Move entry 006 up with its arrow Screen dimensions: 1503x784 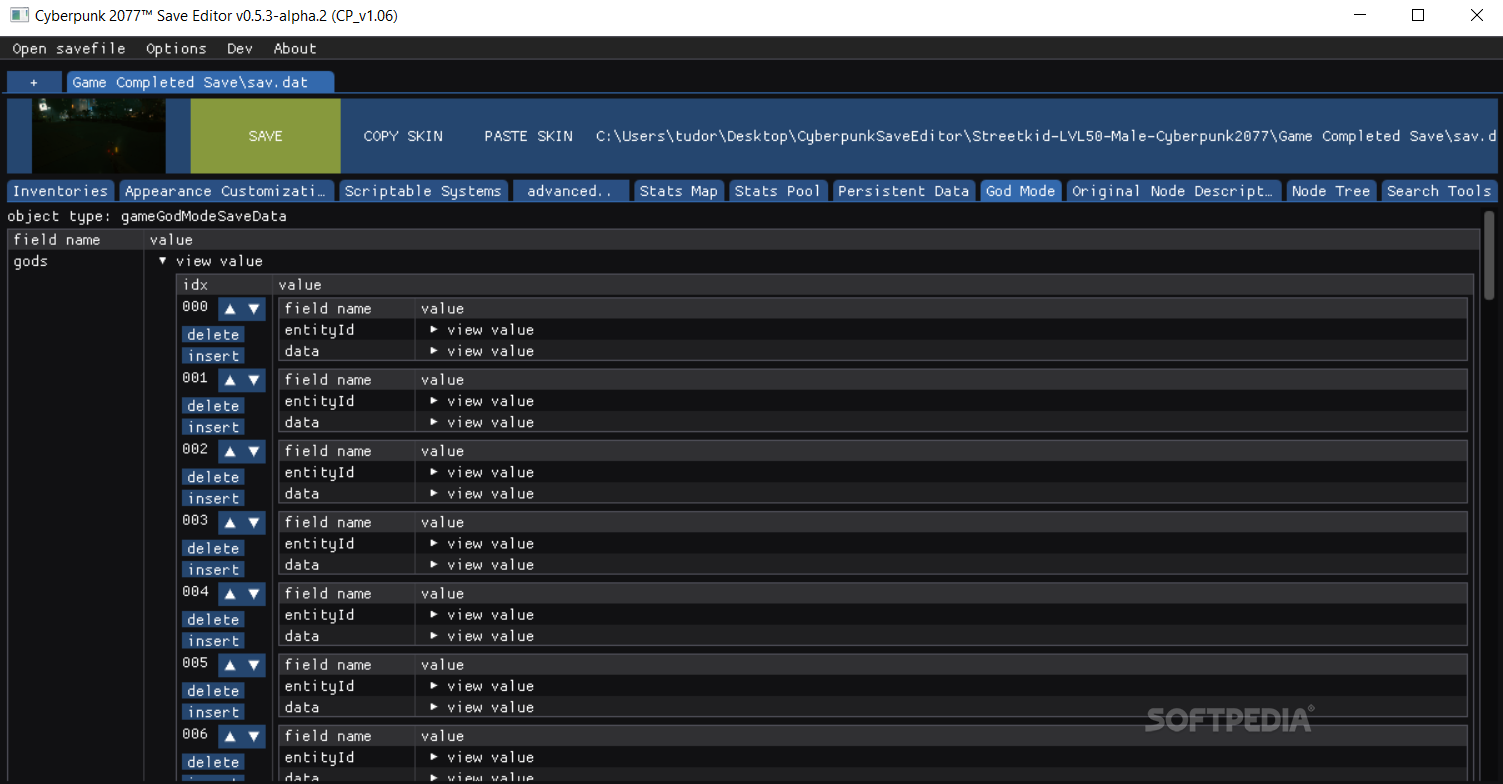point(230,736)
